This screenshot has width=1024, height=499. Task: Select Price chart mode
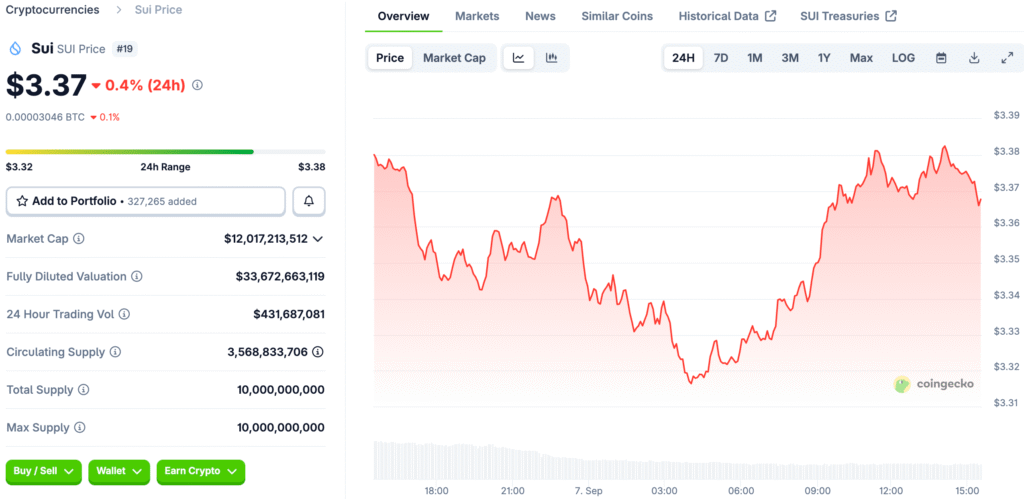(390, 57)
